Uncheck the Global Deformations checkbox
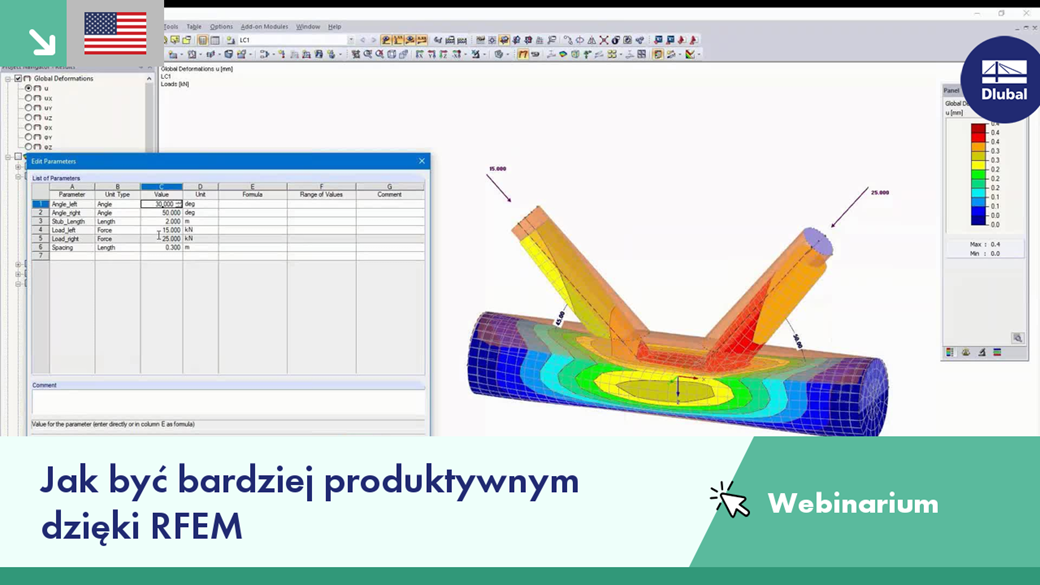Viewport: 1040px width, 585px height. pyautogui.click(x=18, y=78)
